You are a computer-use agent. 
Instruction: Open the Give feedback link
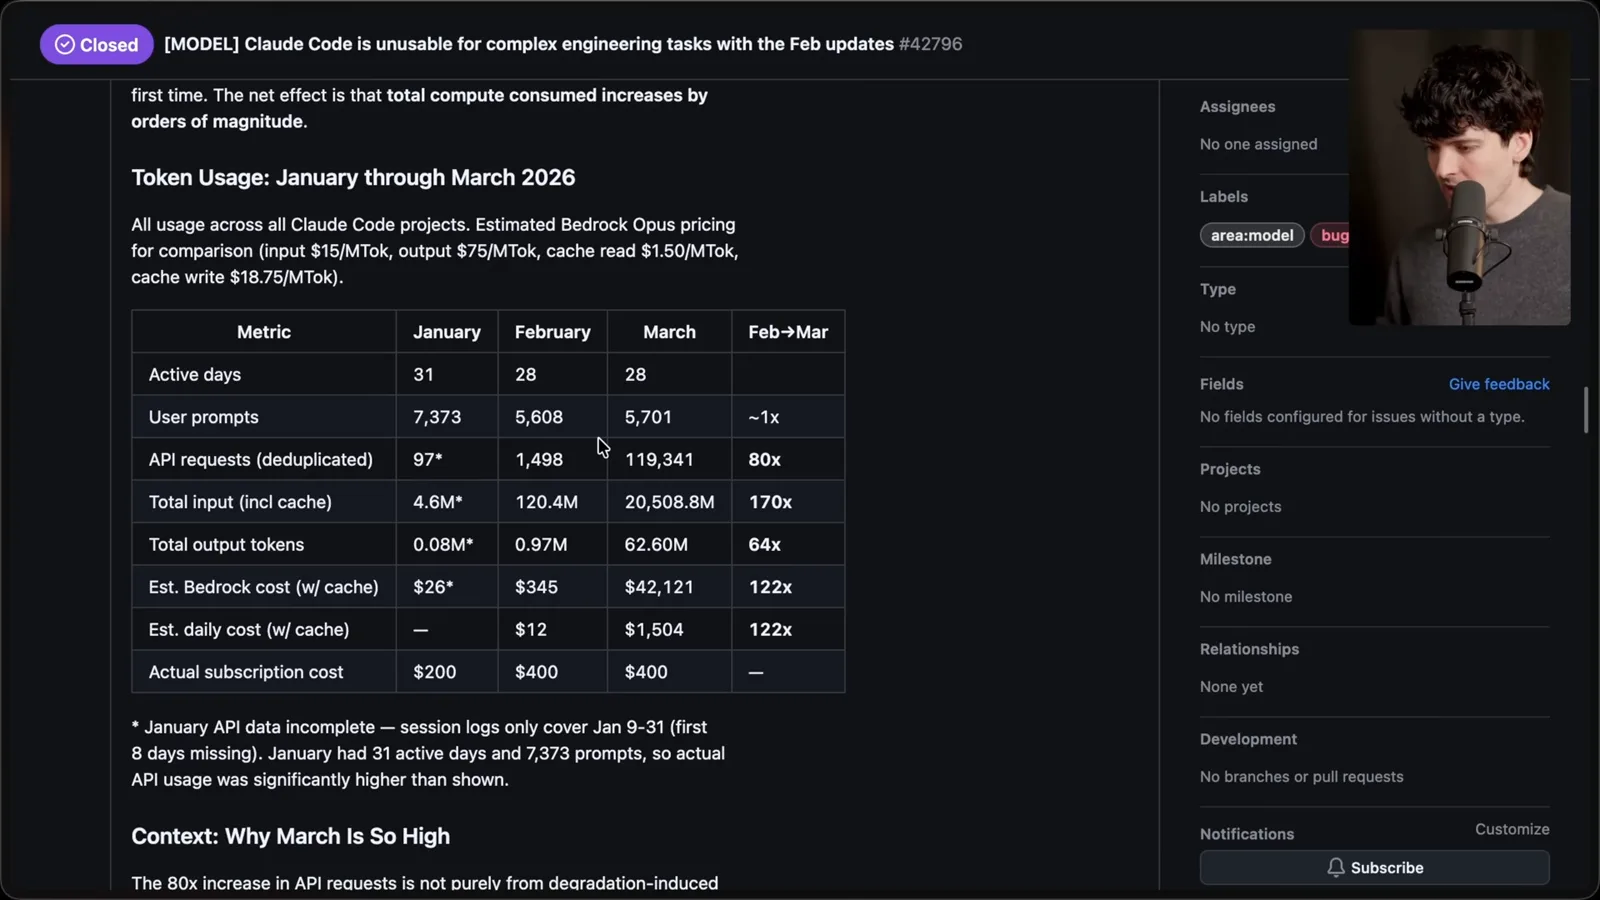(x=1499, y=384)
